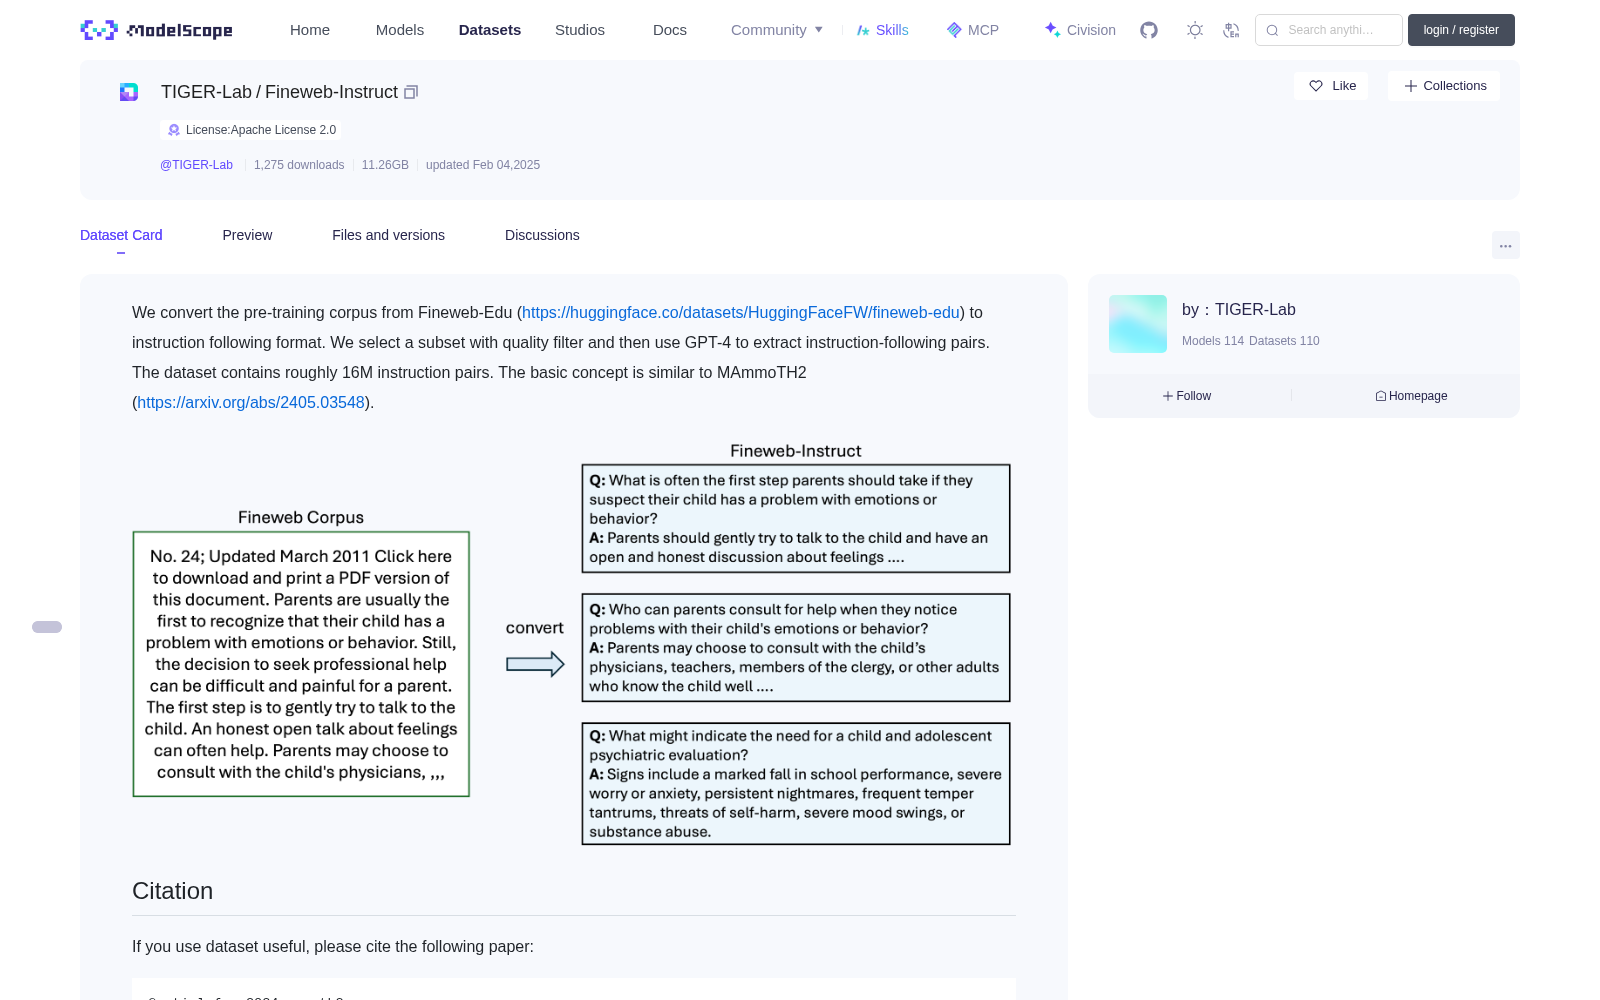This screenshot has width=1600, height=1000.
Task: Click the Fineweb corpus conversion diagram image
Action: click(572, 643)
